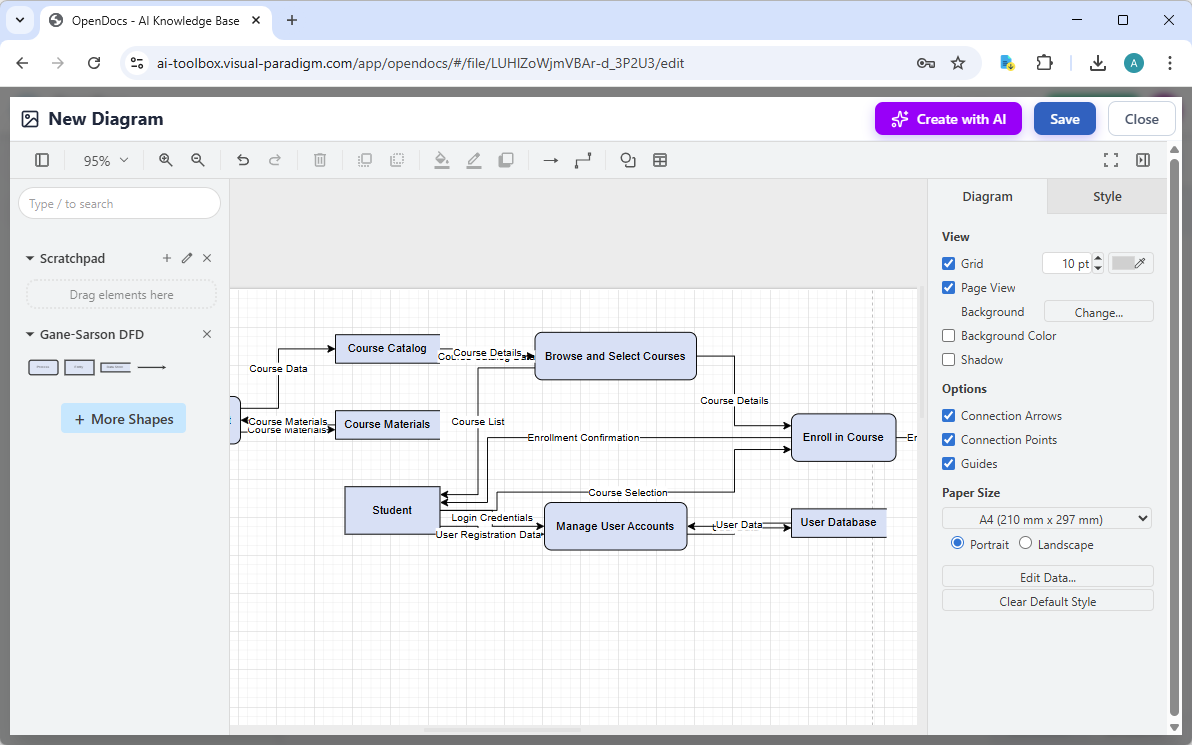The height and width of the screenshot is (745, 1192).
Task: Collapse the Gane-Sarson DFD section
Action: [29, 334]
